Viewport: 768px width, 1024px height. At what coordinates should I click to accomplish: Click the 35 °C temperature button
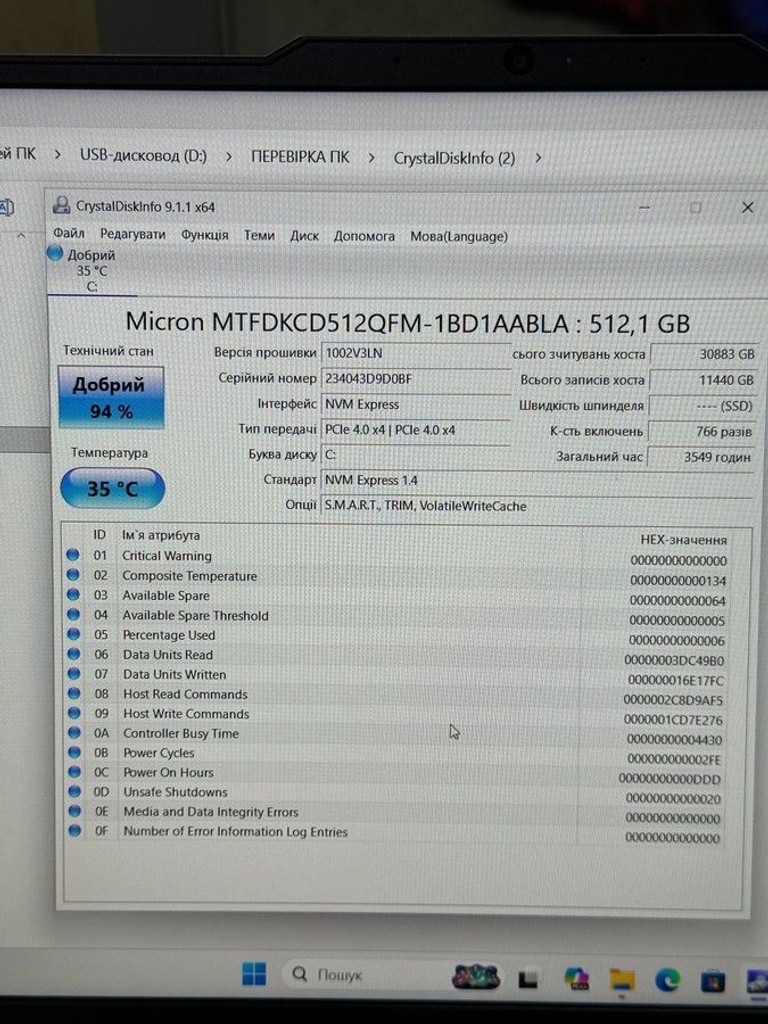pos(112,488)
